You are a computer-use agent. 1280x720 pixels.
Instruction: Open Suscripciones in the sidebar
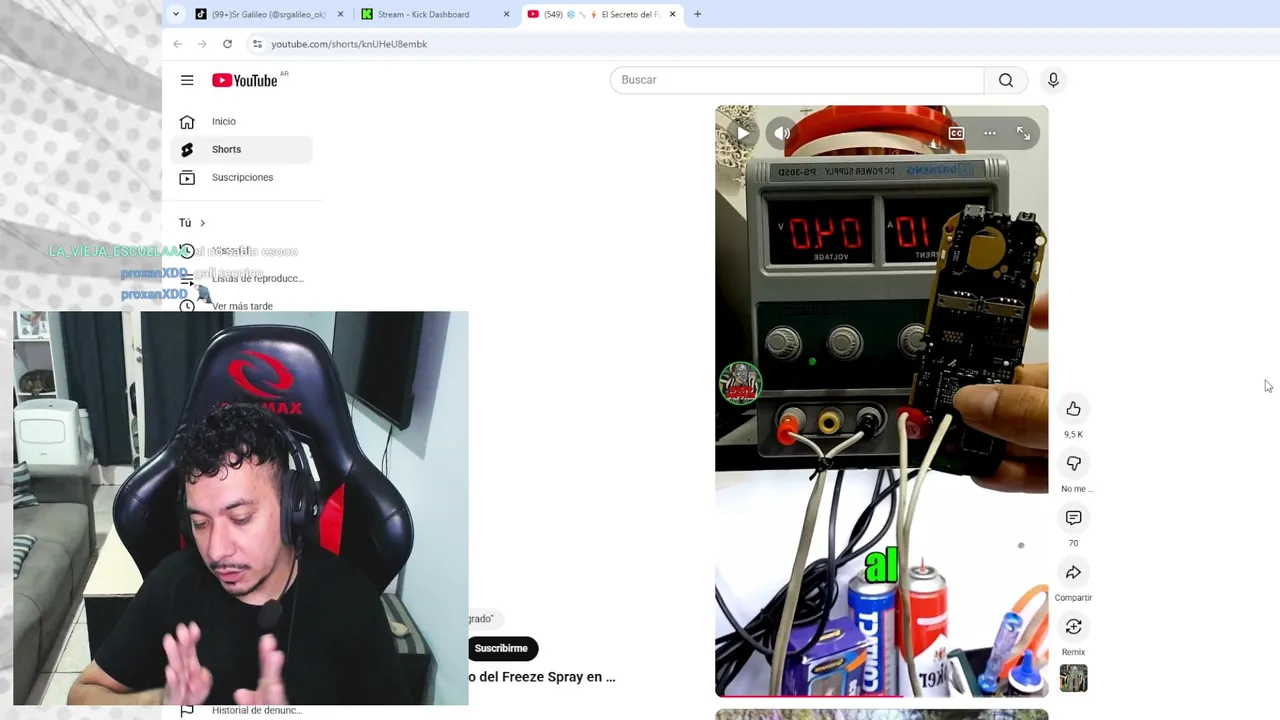(x=242, y=177)
